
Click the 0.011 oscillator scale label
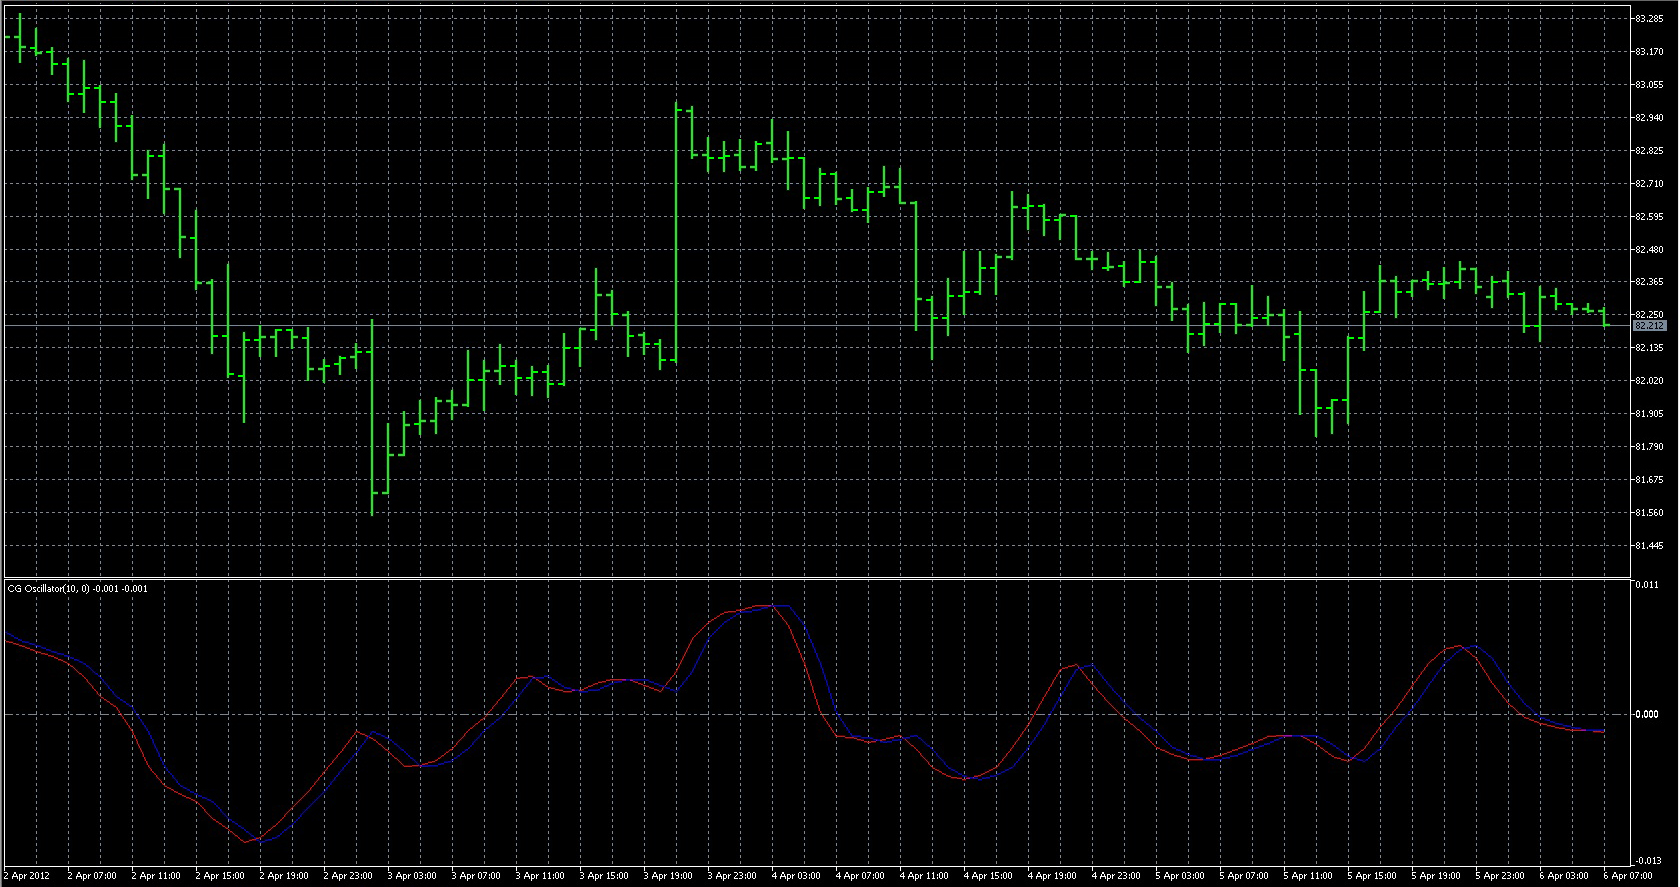click(1646, 585)
